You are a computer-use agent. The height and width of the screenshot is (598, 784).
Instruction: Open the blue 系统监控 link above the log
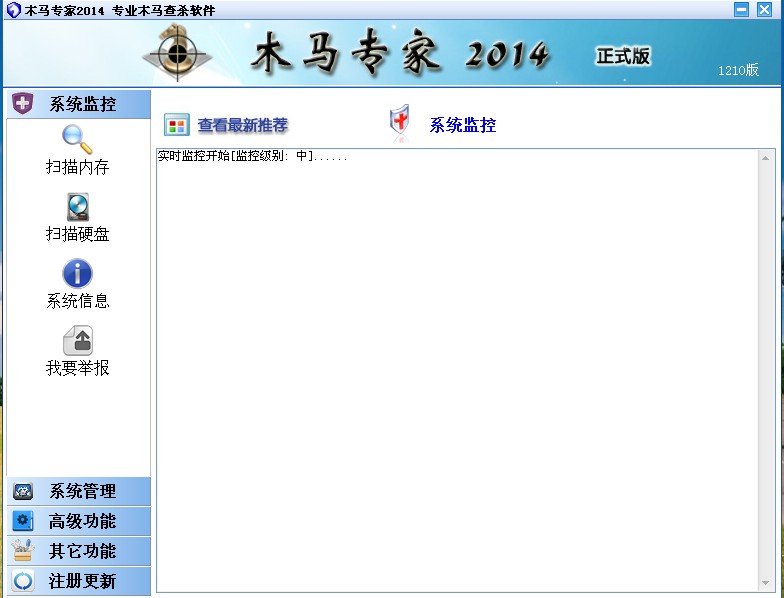[x=462, y=125]
